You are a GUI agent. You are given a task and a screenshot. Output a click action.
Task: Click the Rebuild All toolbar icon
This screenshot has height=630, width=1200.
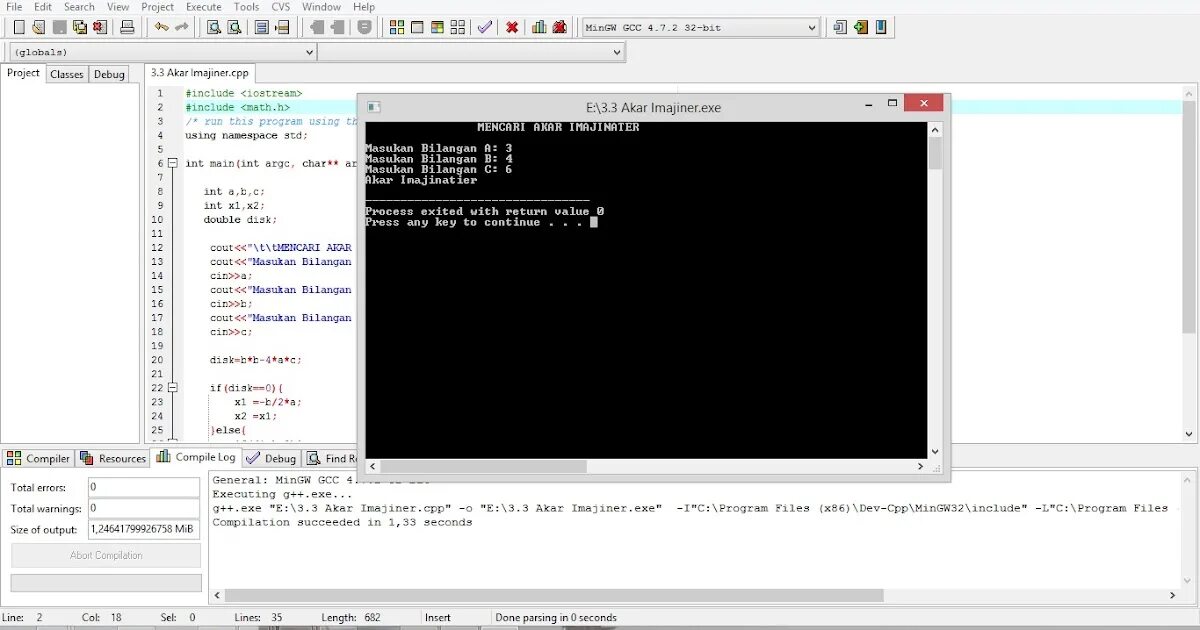pos(459,27)
